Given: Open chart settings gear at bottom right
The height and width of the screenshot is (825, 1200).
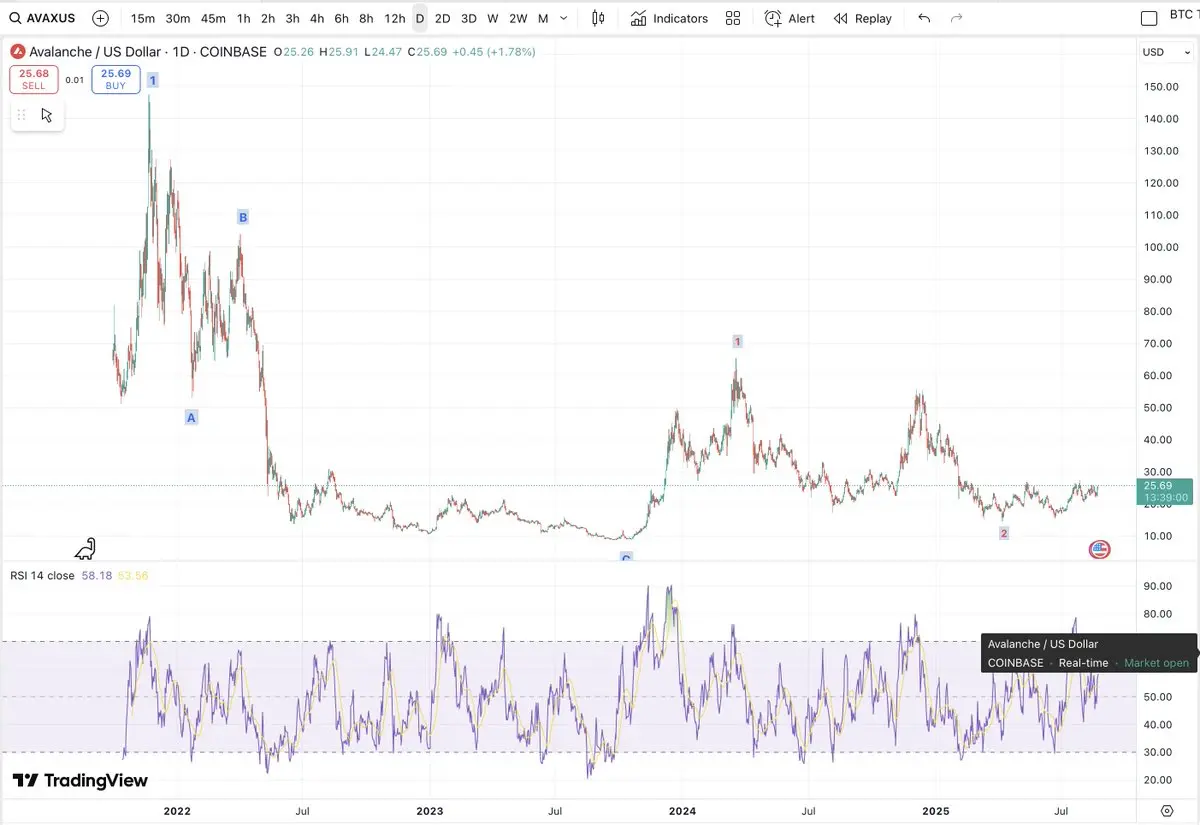Looking at the screenshot, I should point(1167,810).
